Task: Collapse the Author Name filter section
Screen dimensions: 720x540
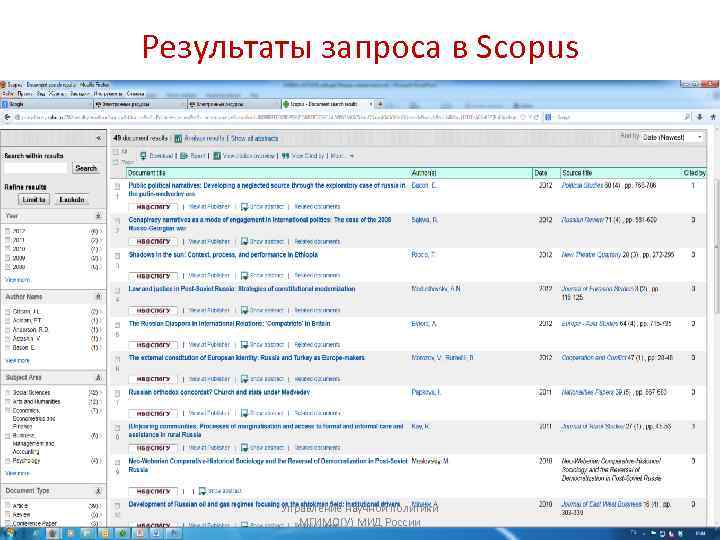Action: point(98,297)
